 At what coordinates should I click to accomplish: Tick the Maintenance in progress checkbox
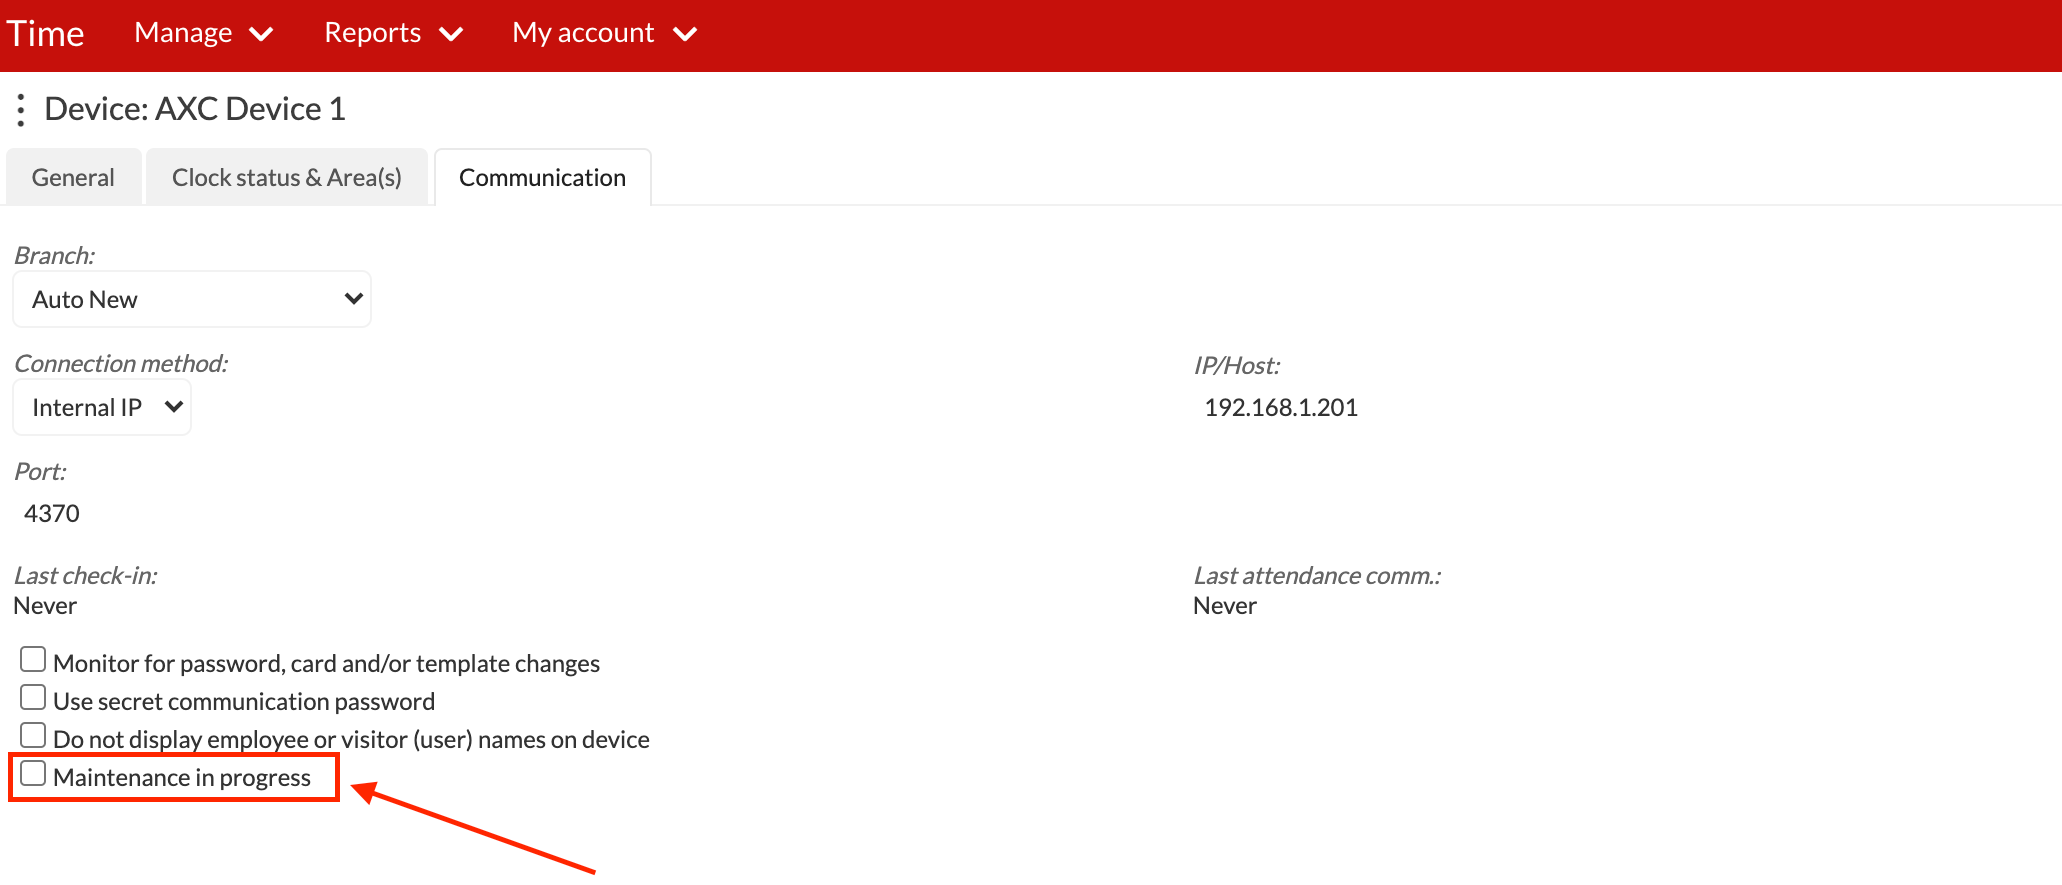coord(33,773)
